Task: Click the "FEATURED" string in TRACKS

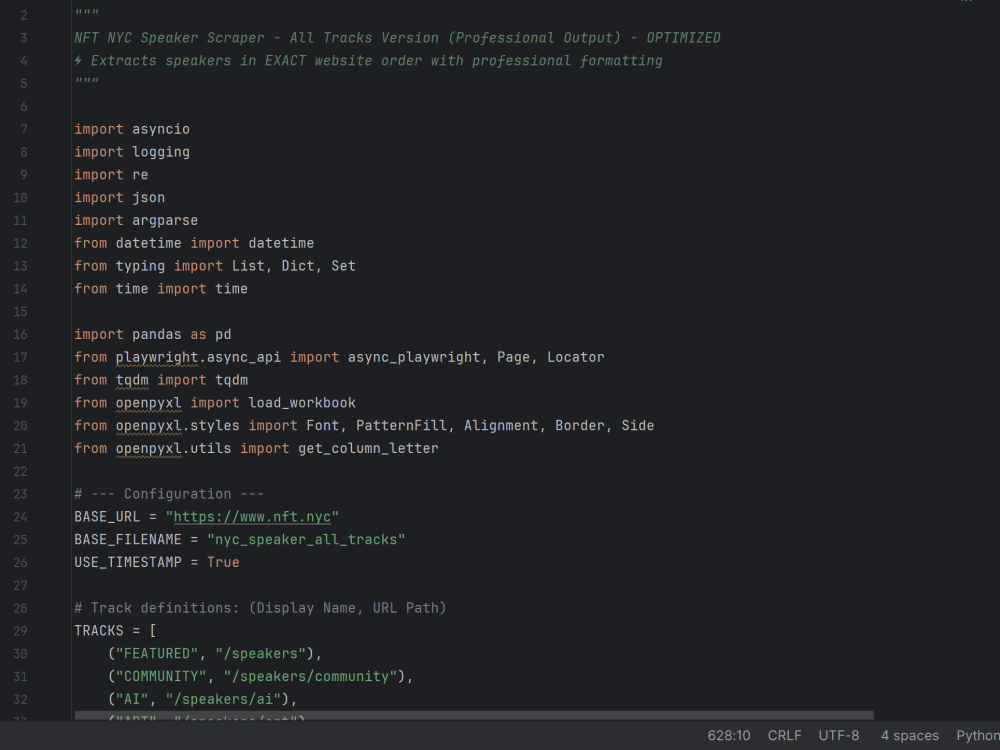Action: tap(157, 654)
